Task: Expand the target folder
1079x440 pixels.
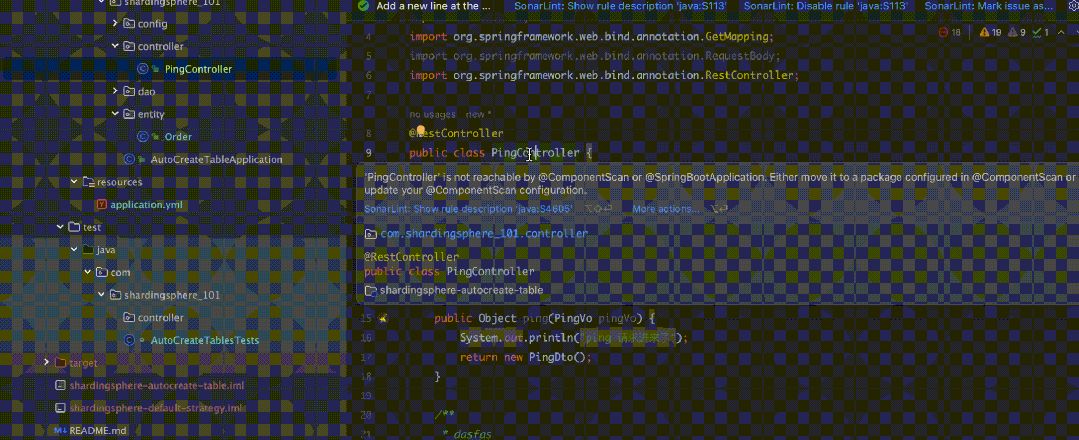Action: [x=45, y=362]
